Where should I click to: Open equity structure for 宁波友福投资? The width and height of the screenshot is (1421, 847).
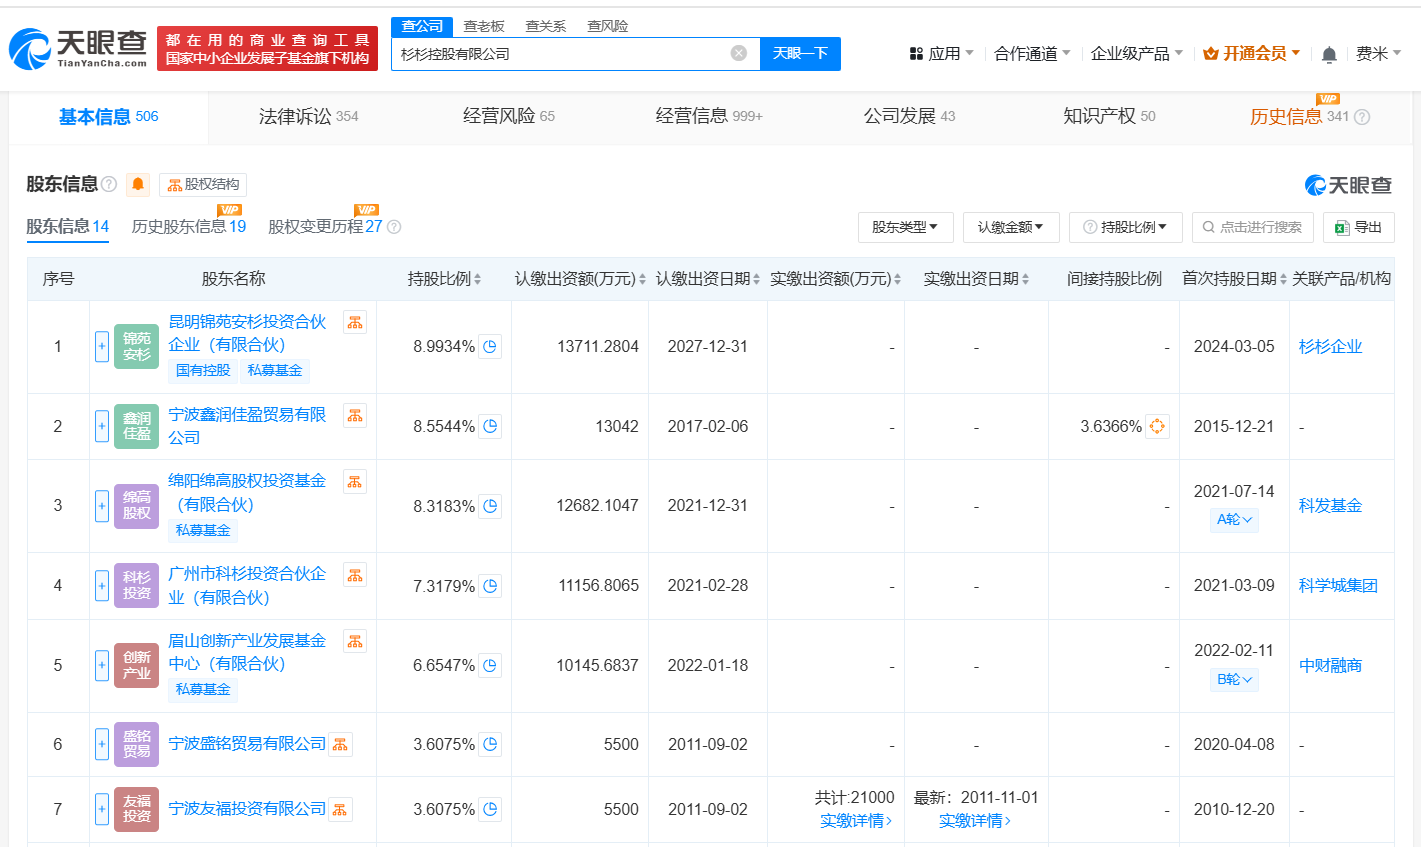[341, 809]
